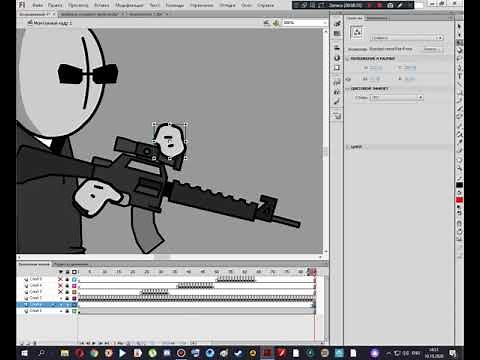Select the Eyedropper tool

point(459,143)
